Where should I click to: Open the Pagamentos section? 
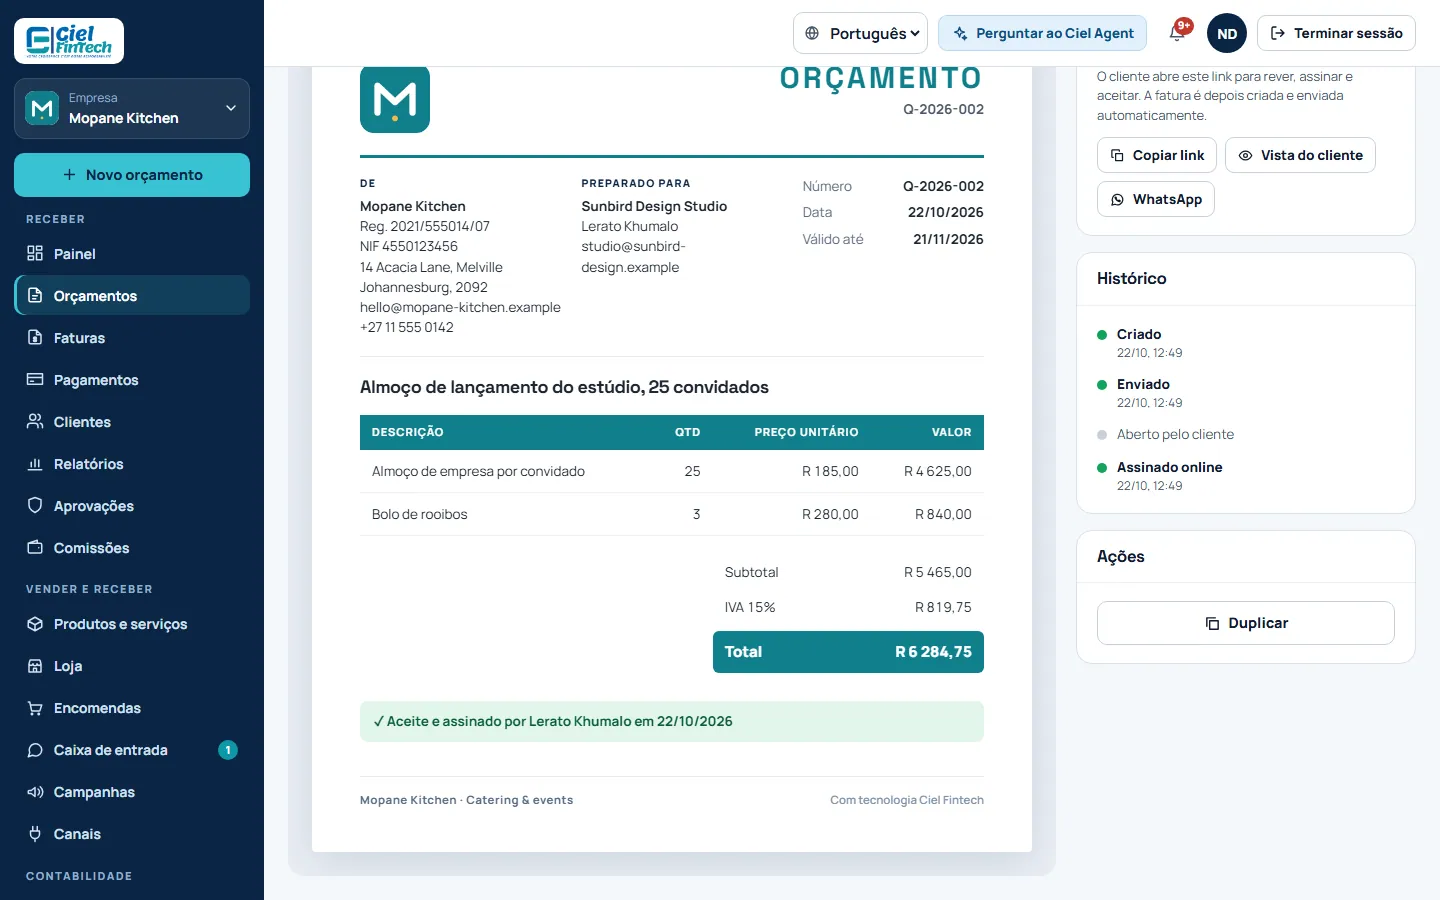(132, 380)
